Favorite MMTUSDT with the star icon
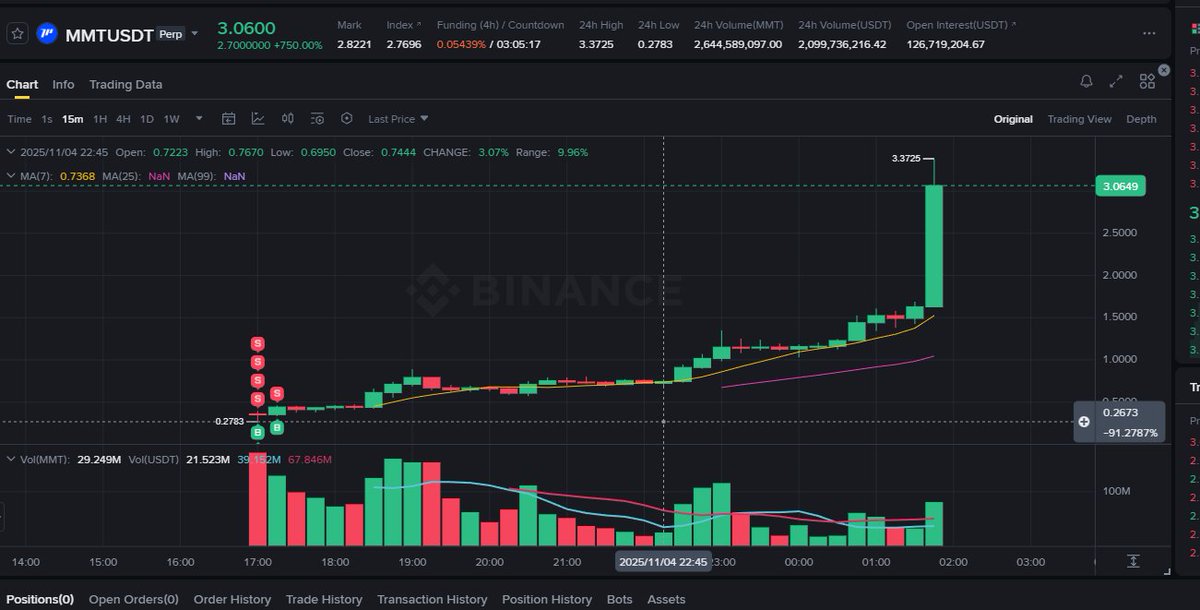Image resolution: width=1200 pixels, height=610 pixels. [x=16, y=33]
